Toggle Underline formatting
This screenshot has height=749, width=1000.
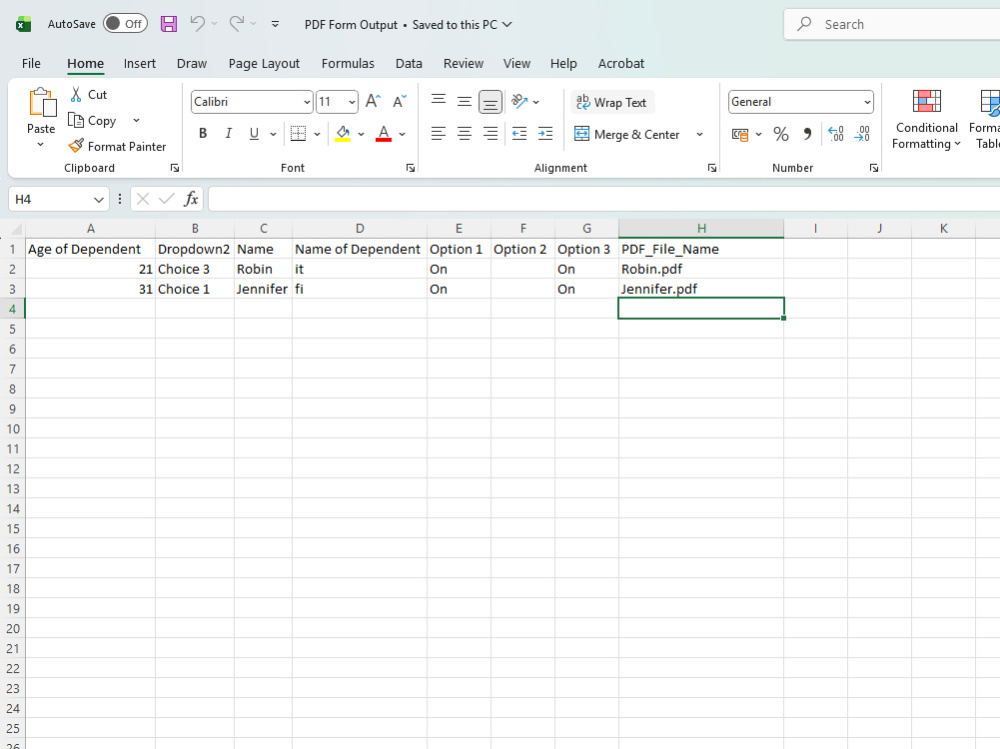pyautogui.click(x=254, y=133)
